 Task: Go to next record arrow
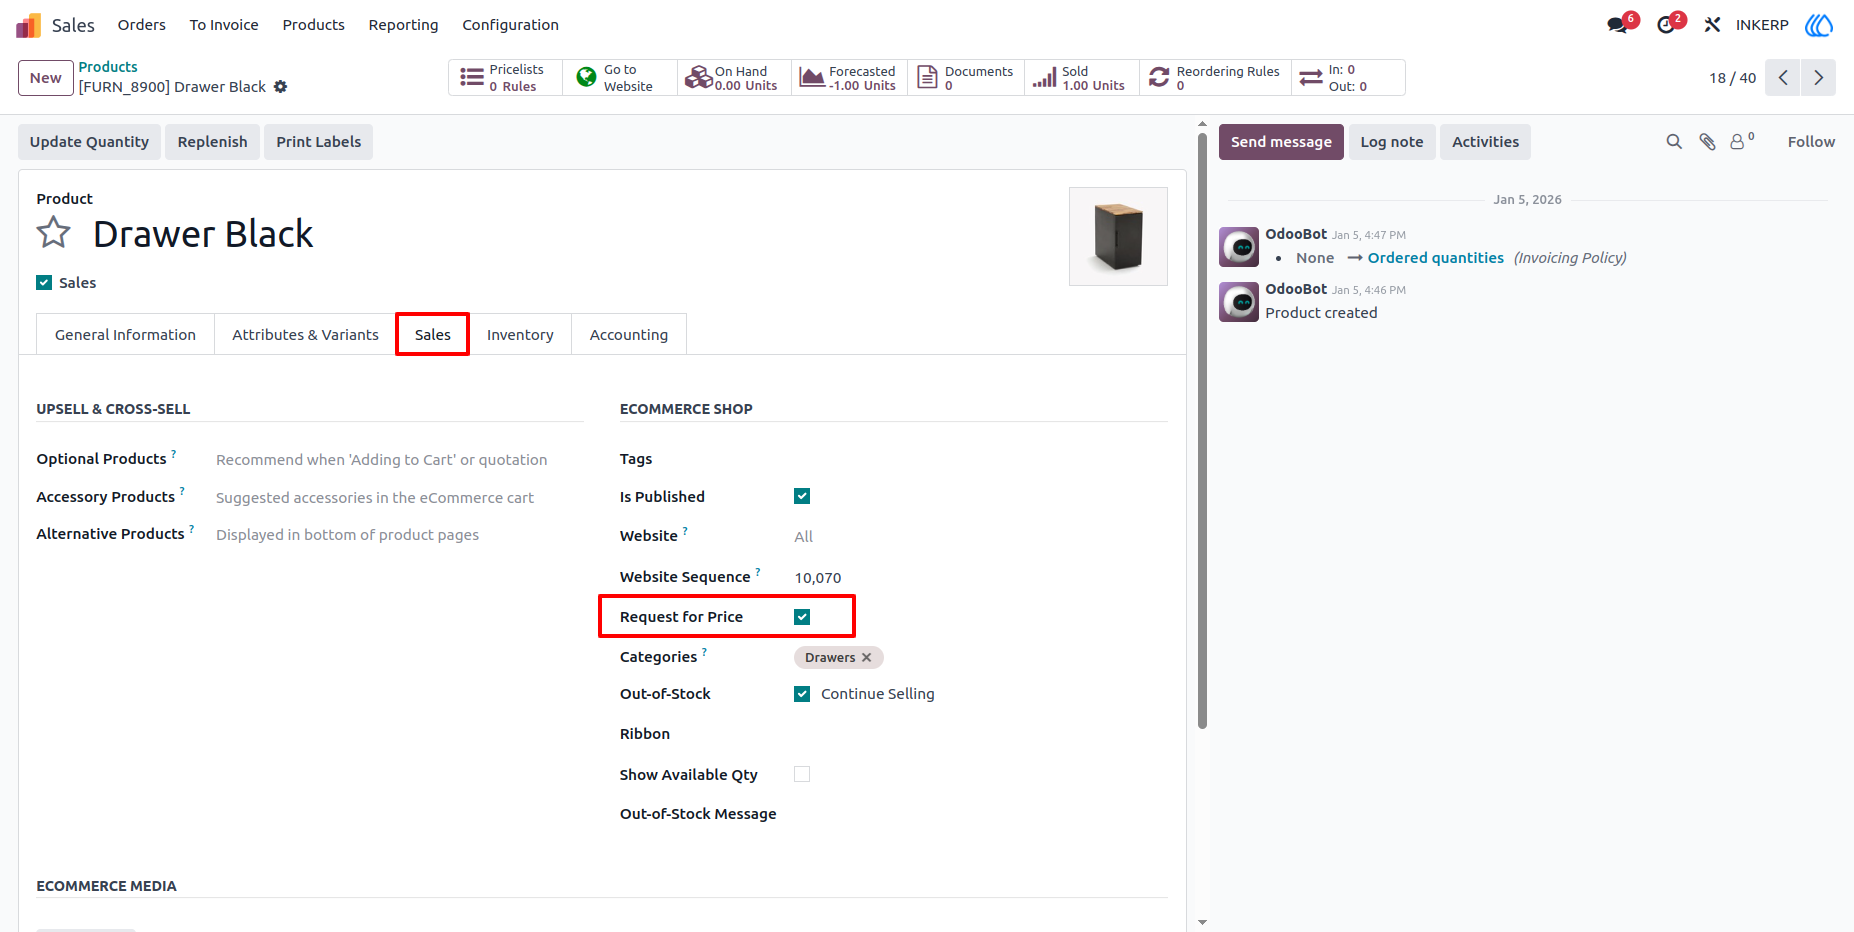[x=1819, y=78]
